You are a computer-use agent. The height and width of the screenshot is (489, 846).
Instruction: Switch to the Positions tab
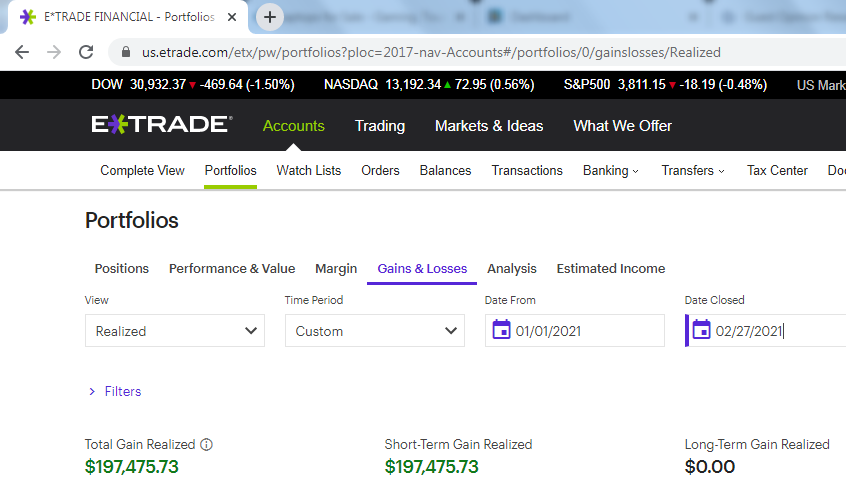click(x=122, y=269)
